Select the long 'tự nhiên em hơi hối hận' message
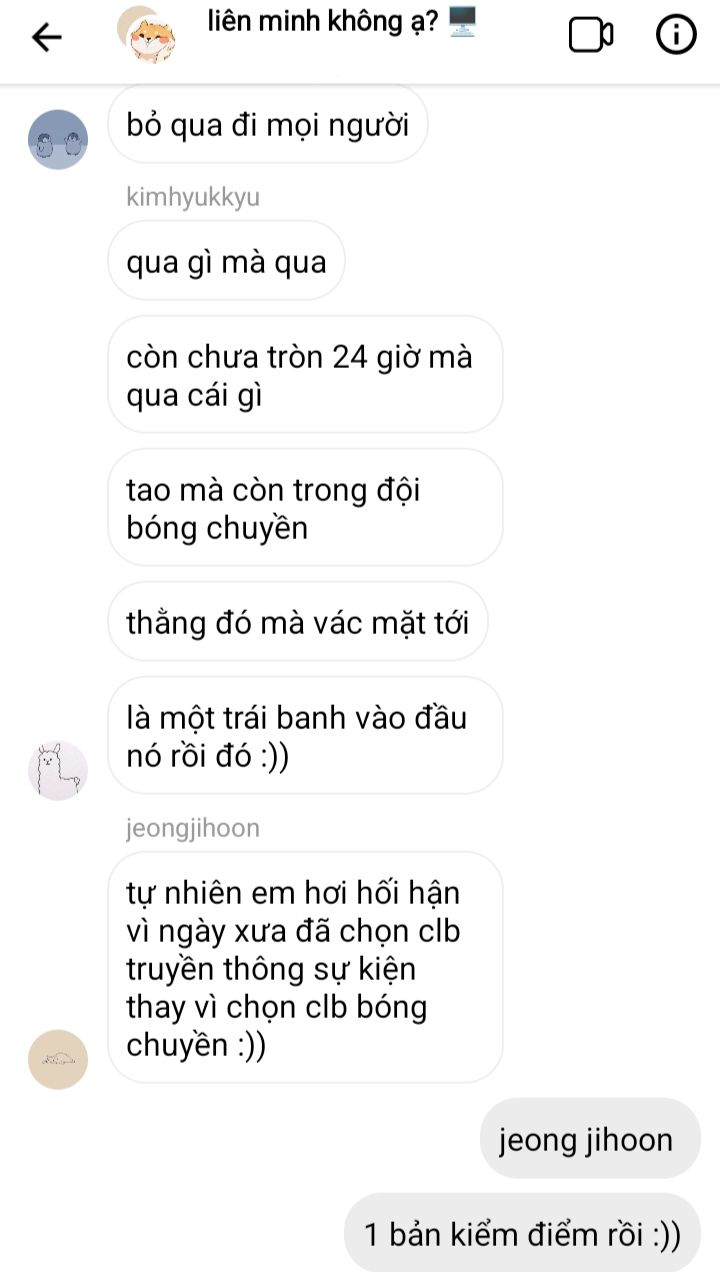 pos(305,967)
